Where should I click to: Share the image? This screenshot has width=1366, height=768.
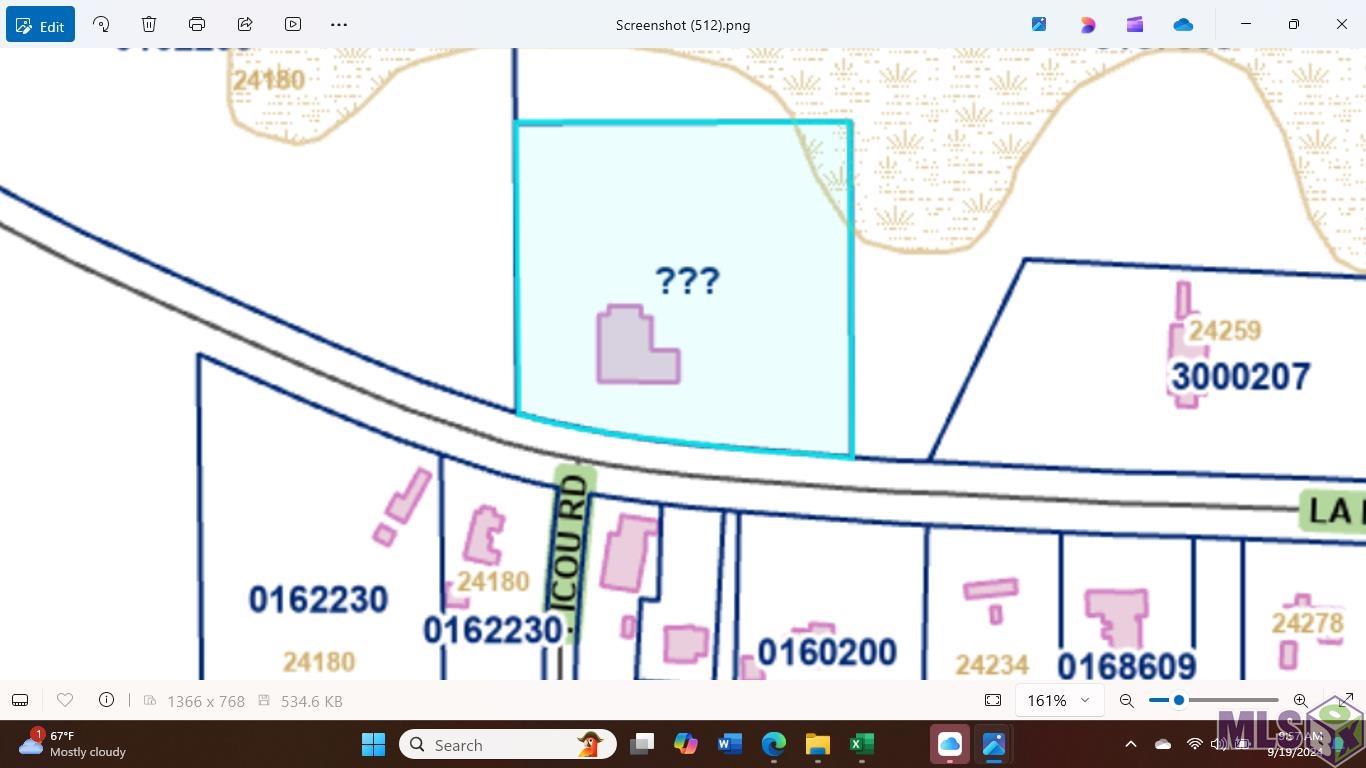pos(245,24)
